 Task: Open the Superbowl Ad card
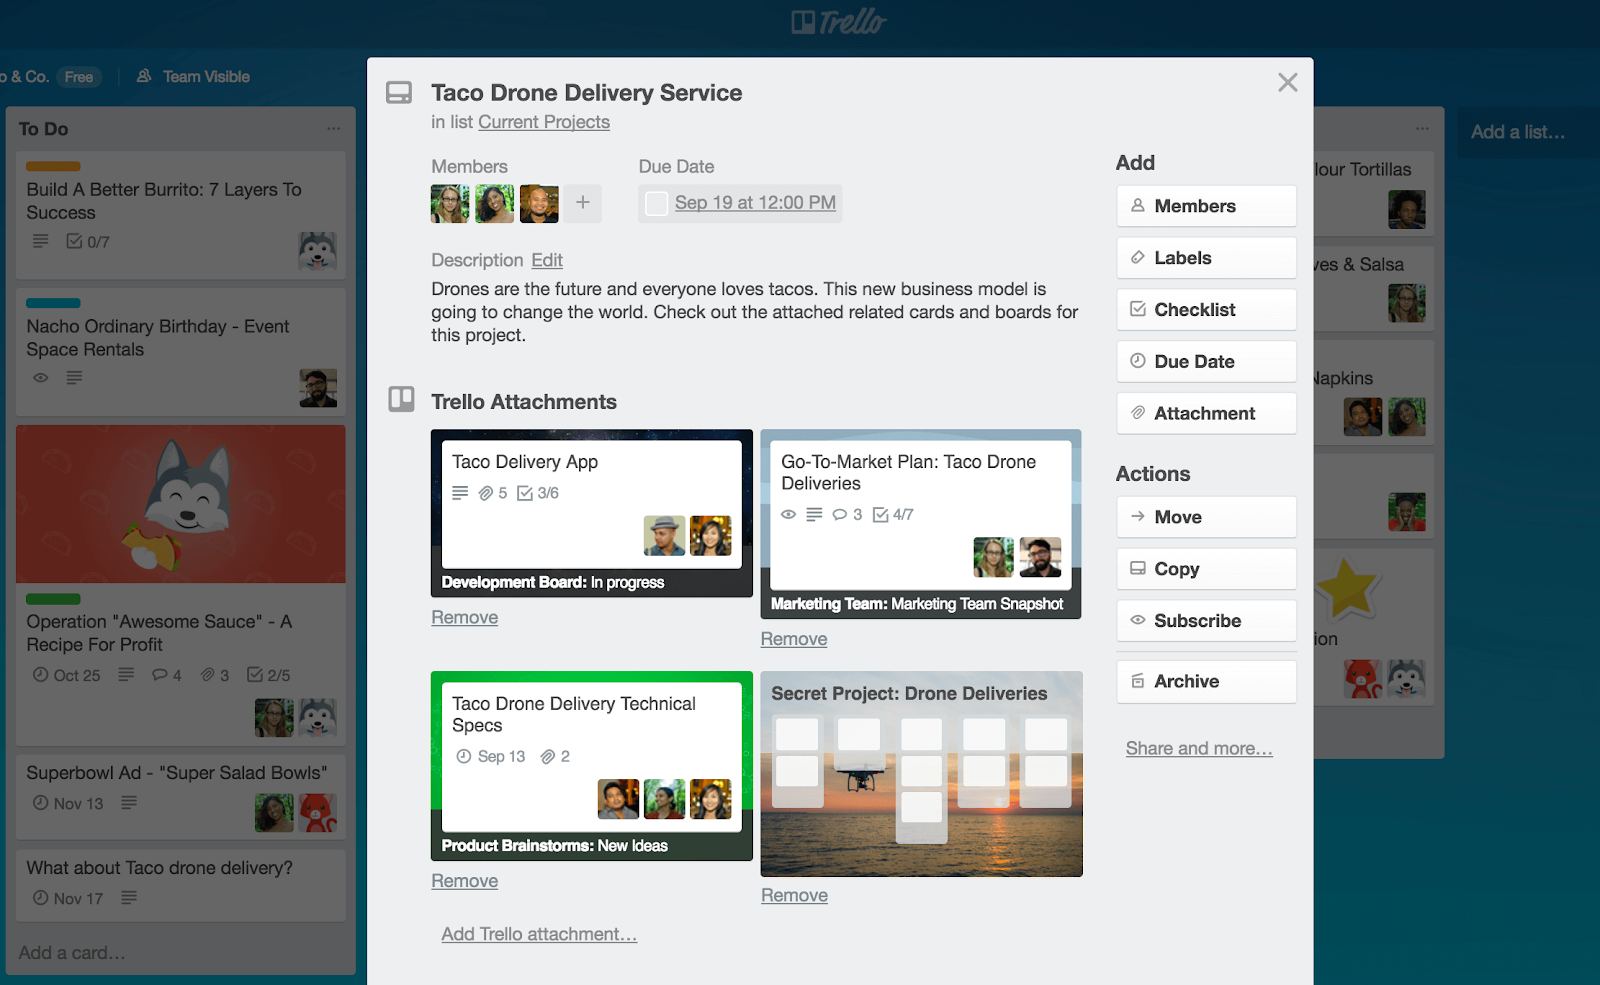(180, 797)
